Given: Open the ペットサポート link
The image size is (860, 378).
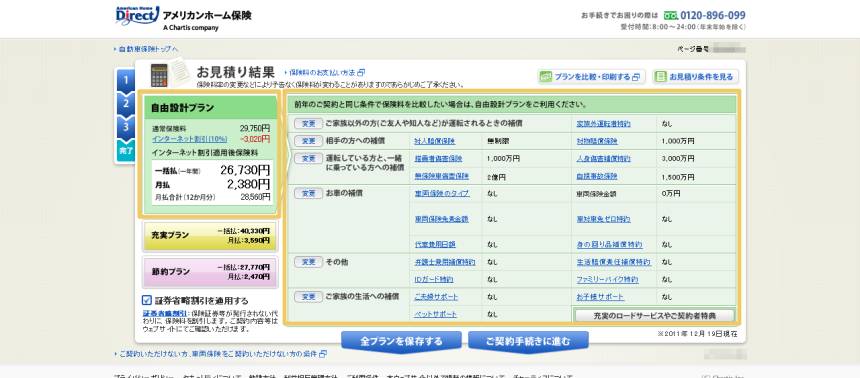Looking at the screenshot, I should pos(435,314).
